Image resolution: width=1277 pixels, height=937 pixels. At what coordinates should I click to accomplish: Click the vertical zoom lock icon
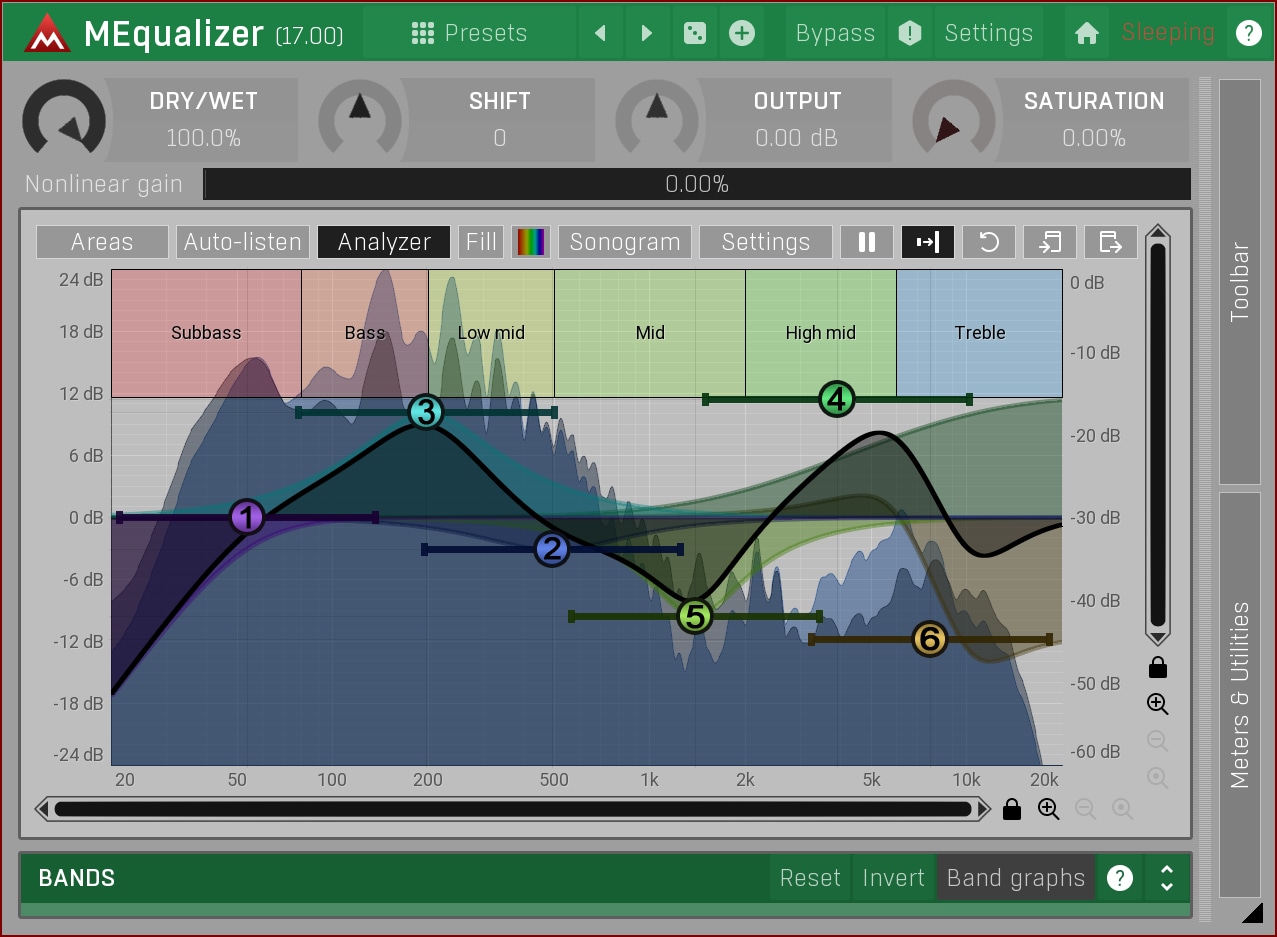pyautogui.click(x=1158, y=667)
